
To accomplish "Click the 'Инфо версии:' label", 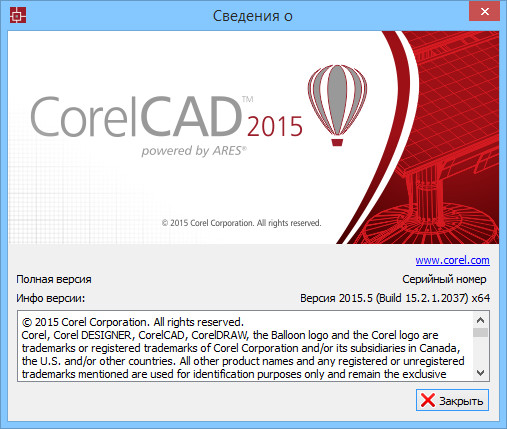I will 51,298.
